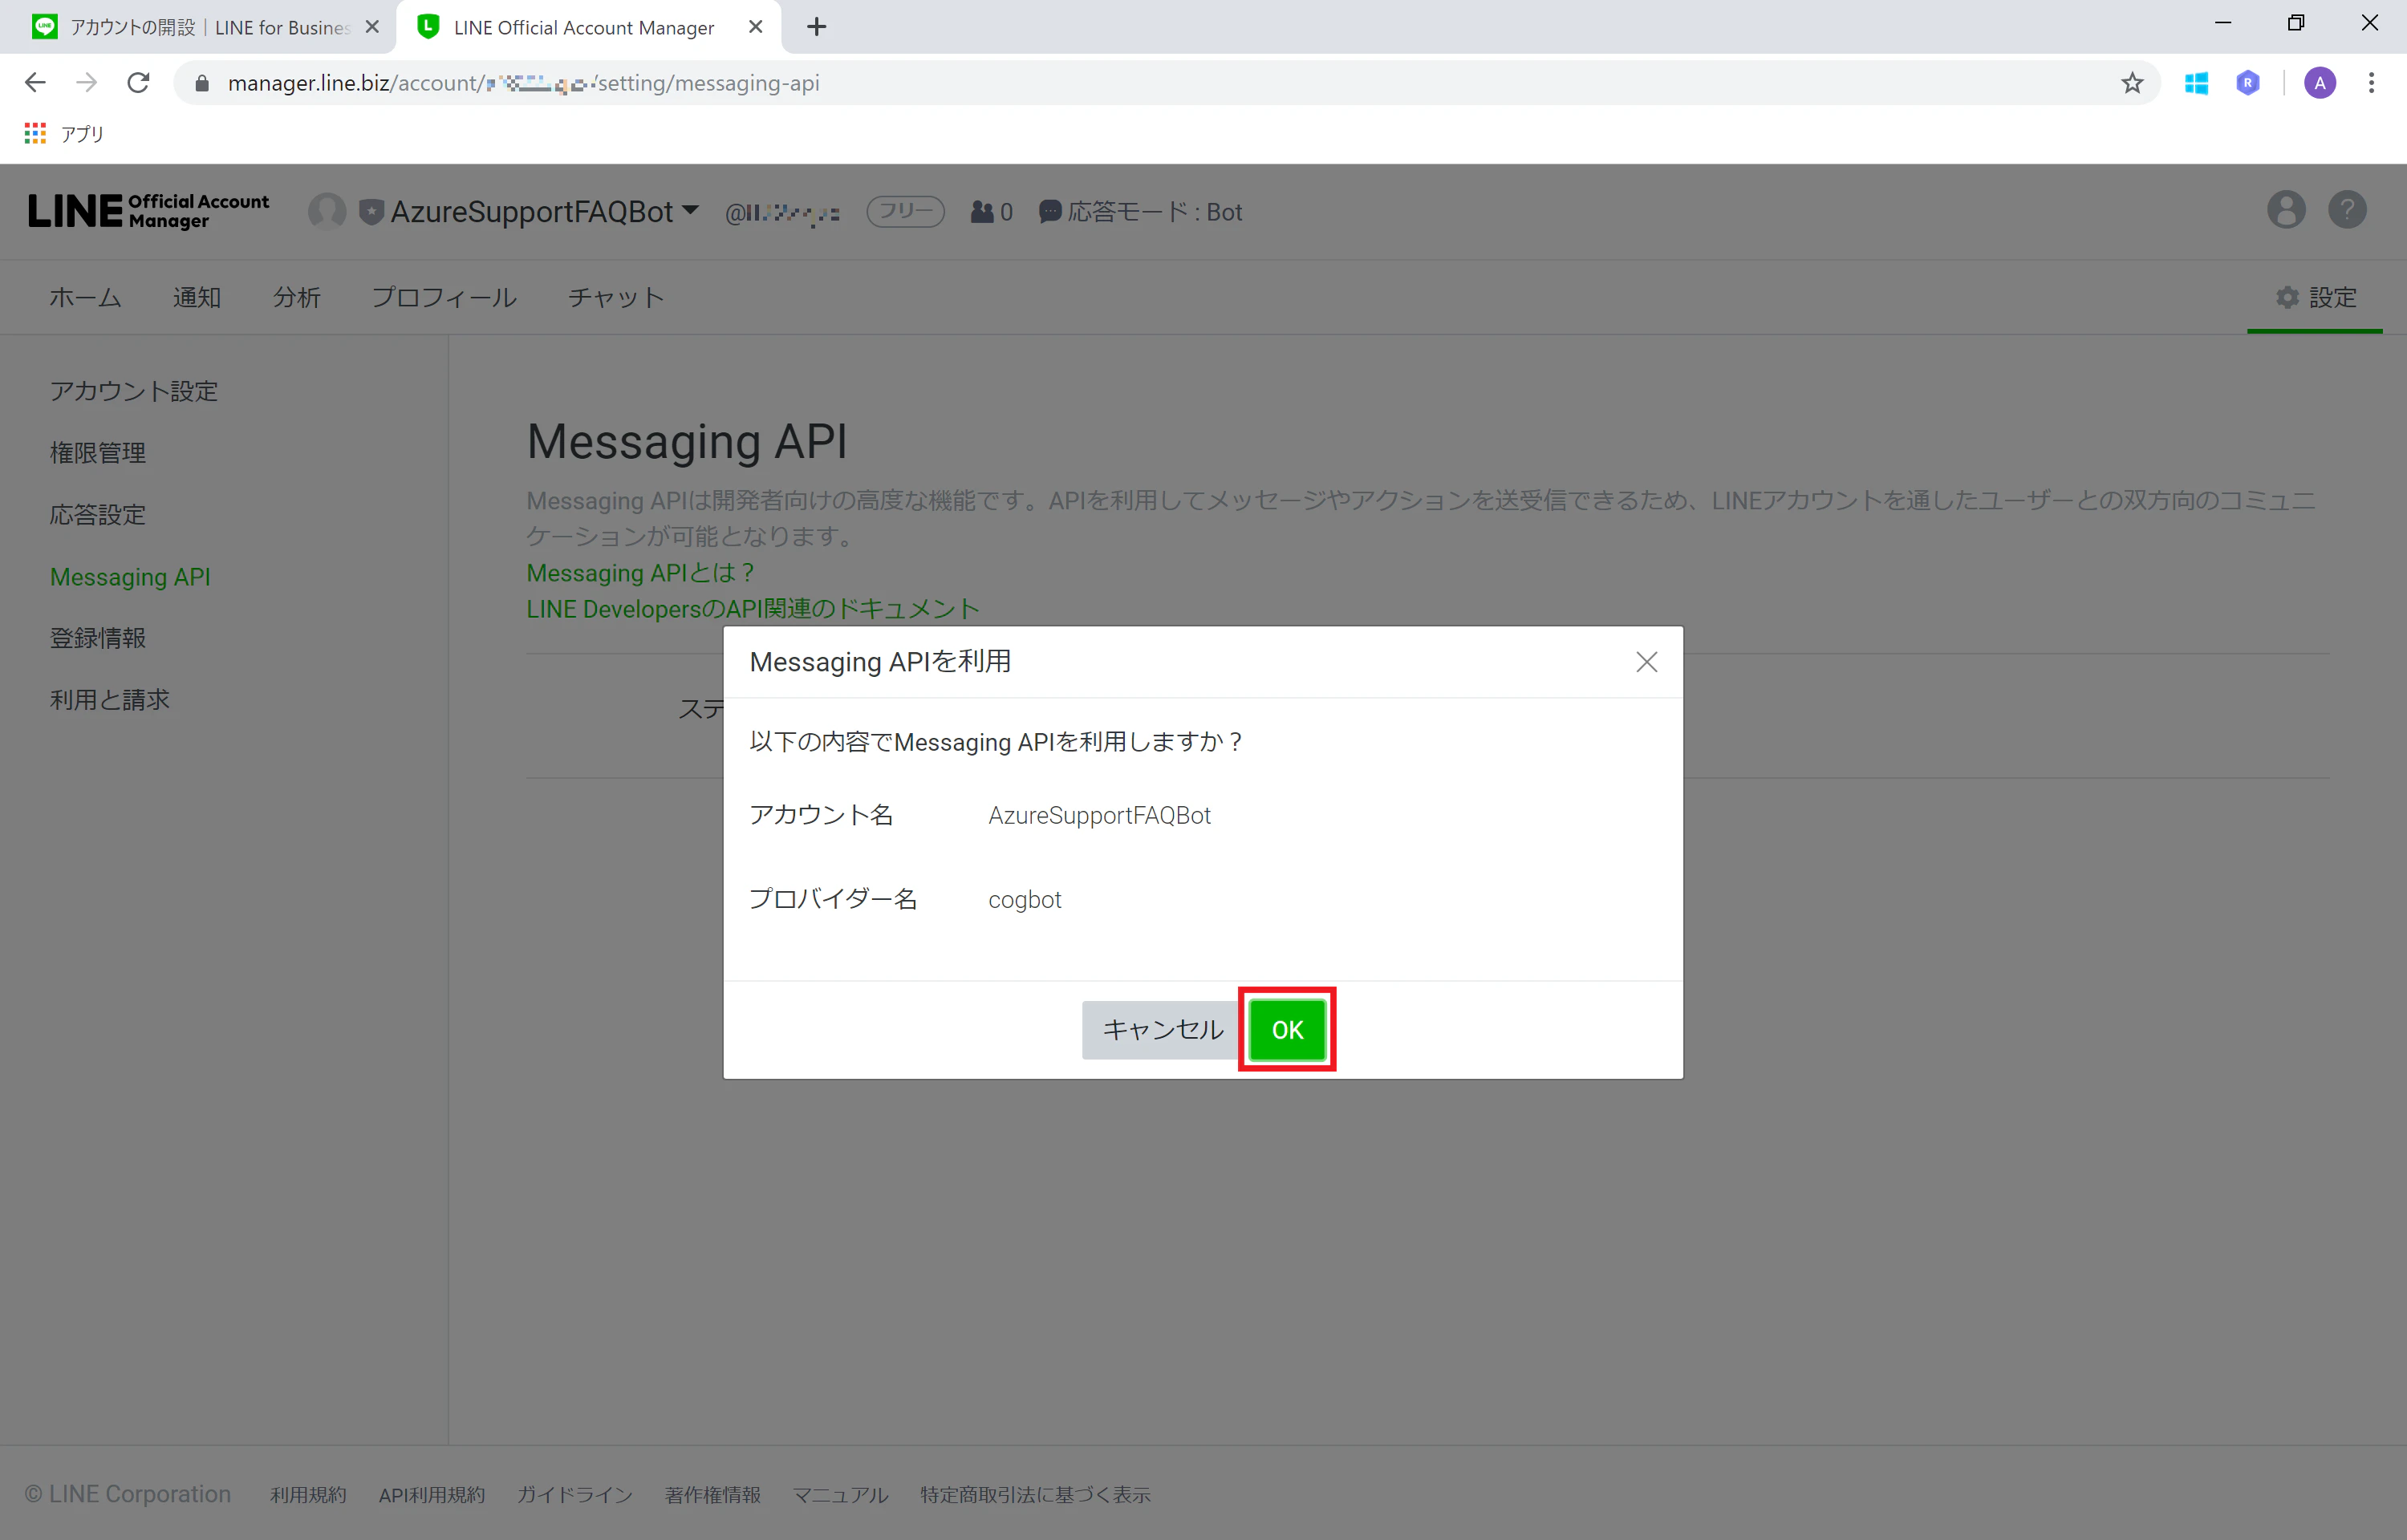Open the プロフィール tab
Viewport: 2407px width, 1540px height.
444,297
